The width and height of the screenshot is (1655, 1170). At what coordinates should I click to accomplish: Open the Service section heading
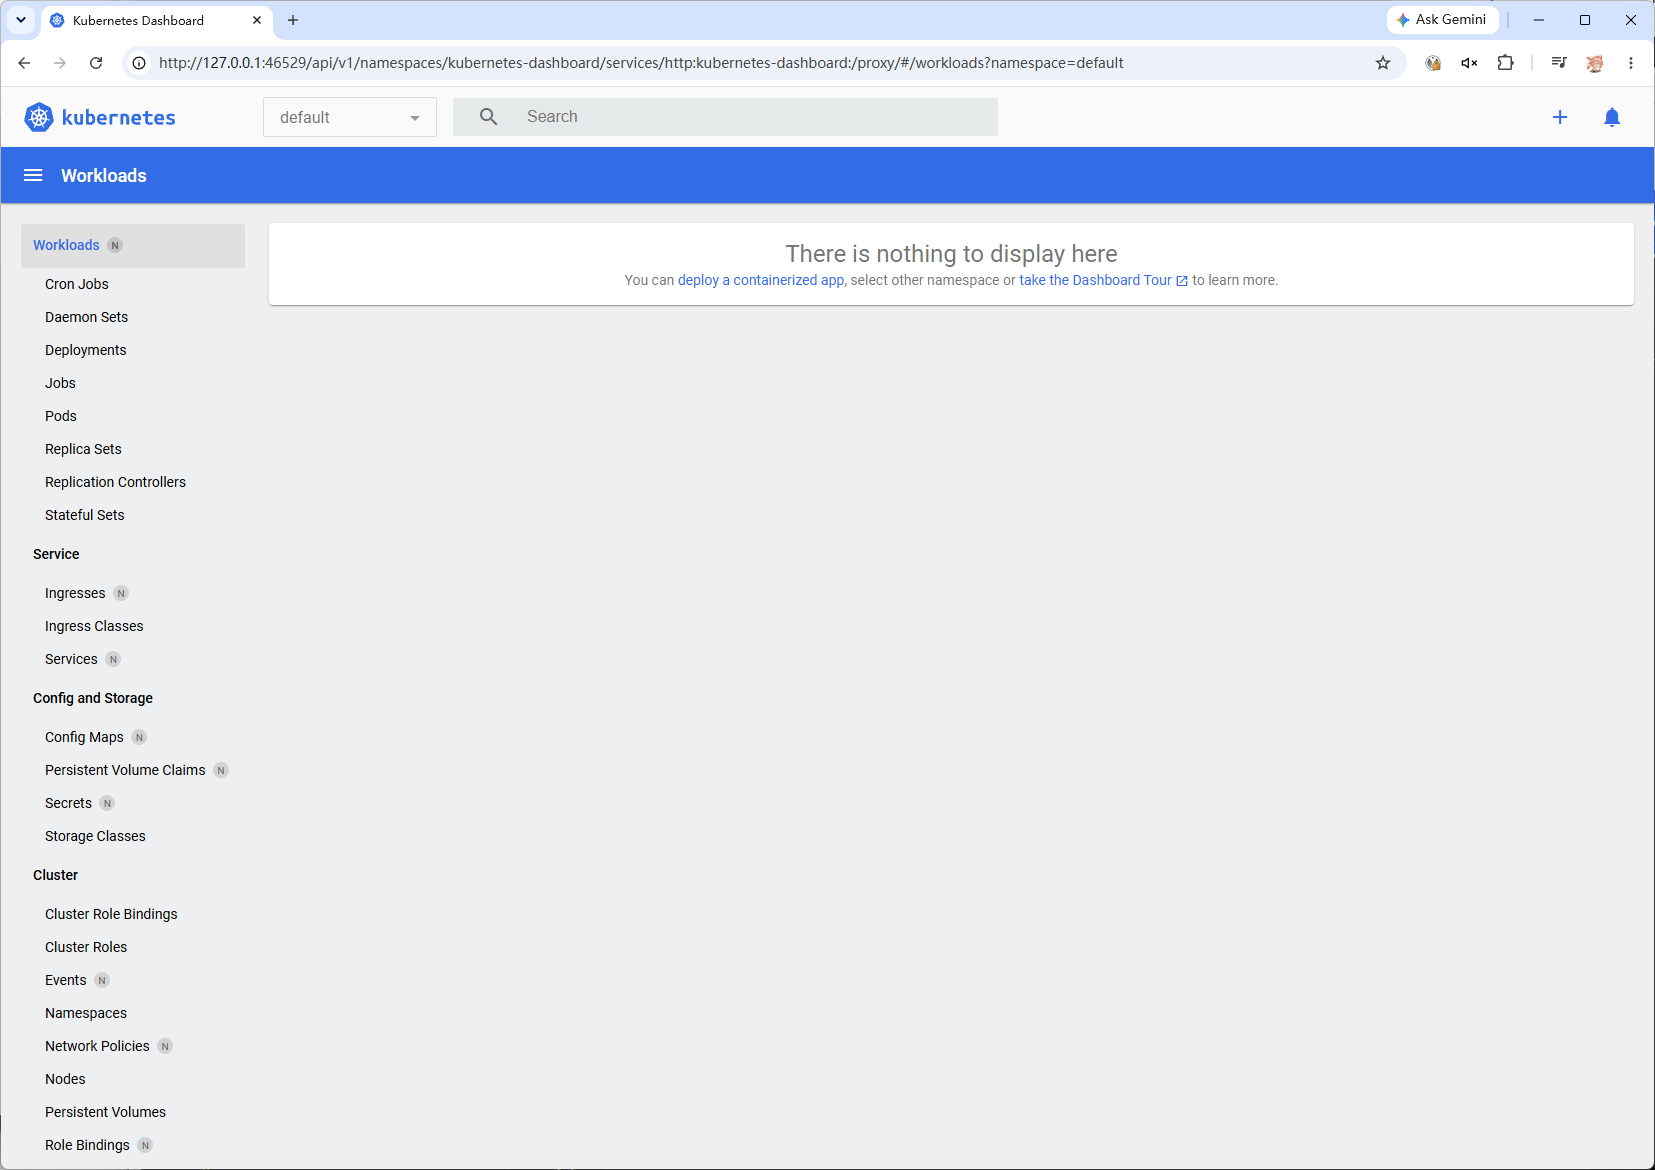[56, 554]
